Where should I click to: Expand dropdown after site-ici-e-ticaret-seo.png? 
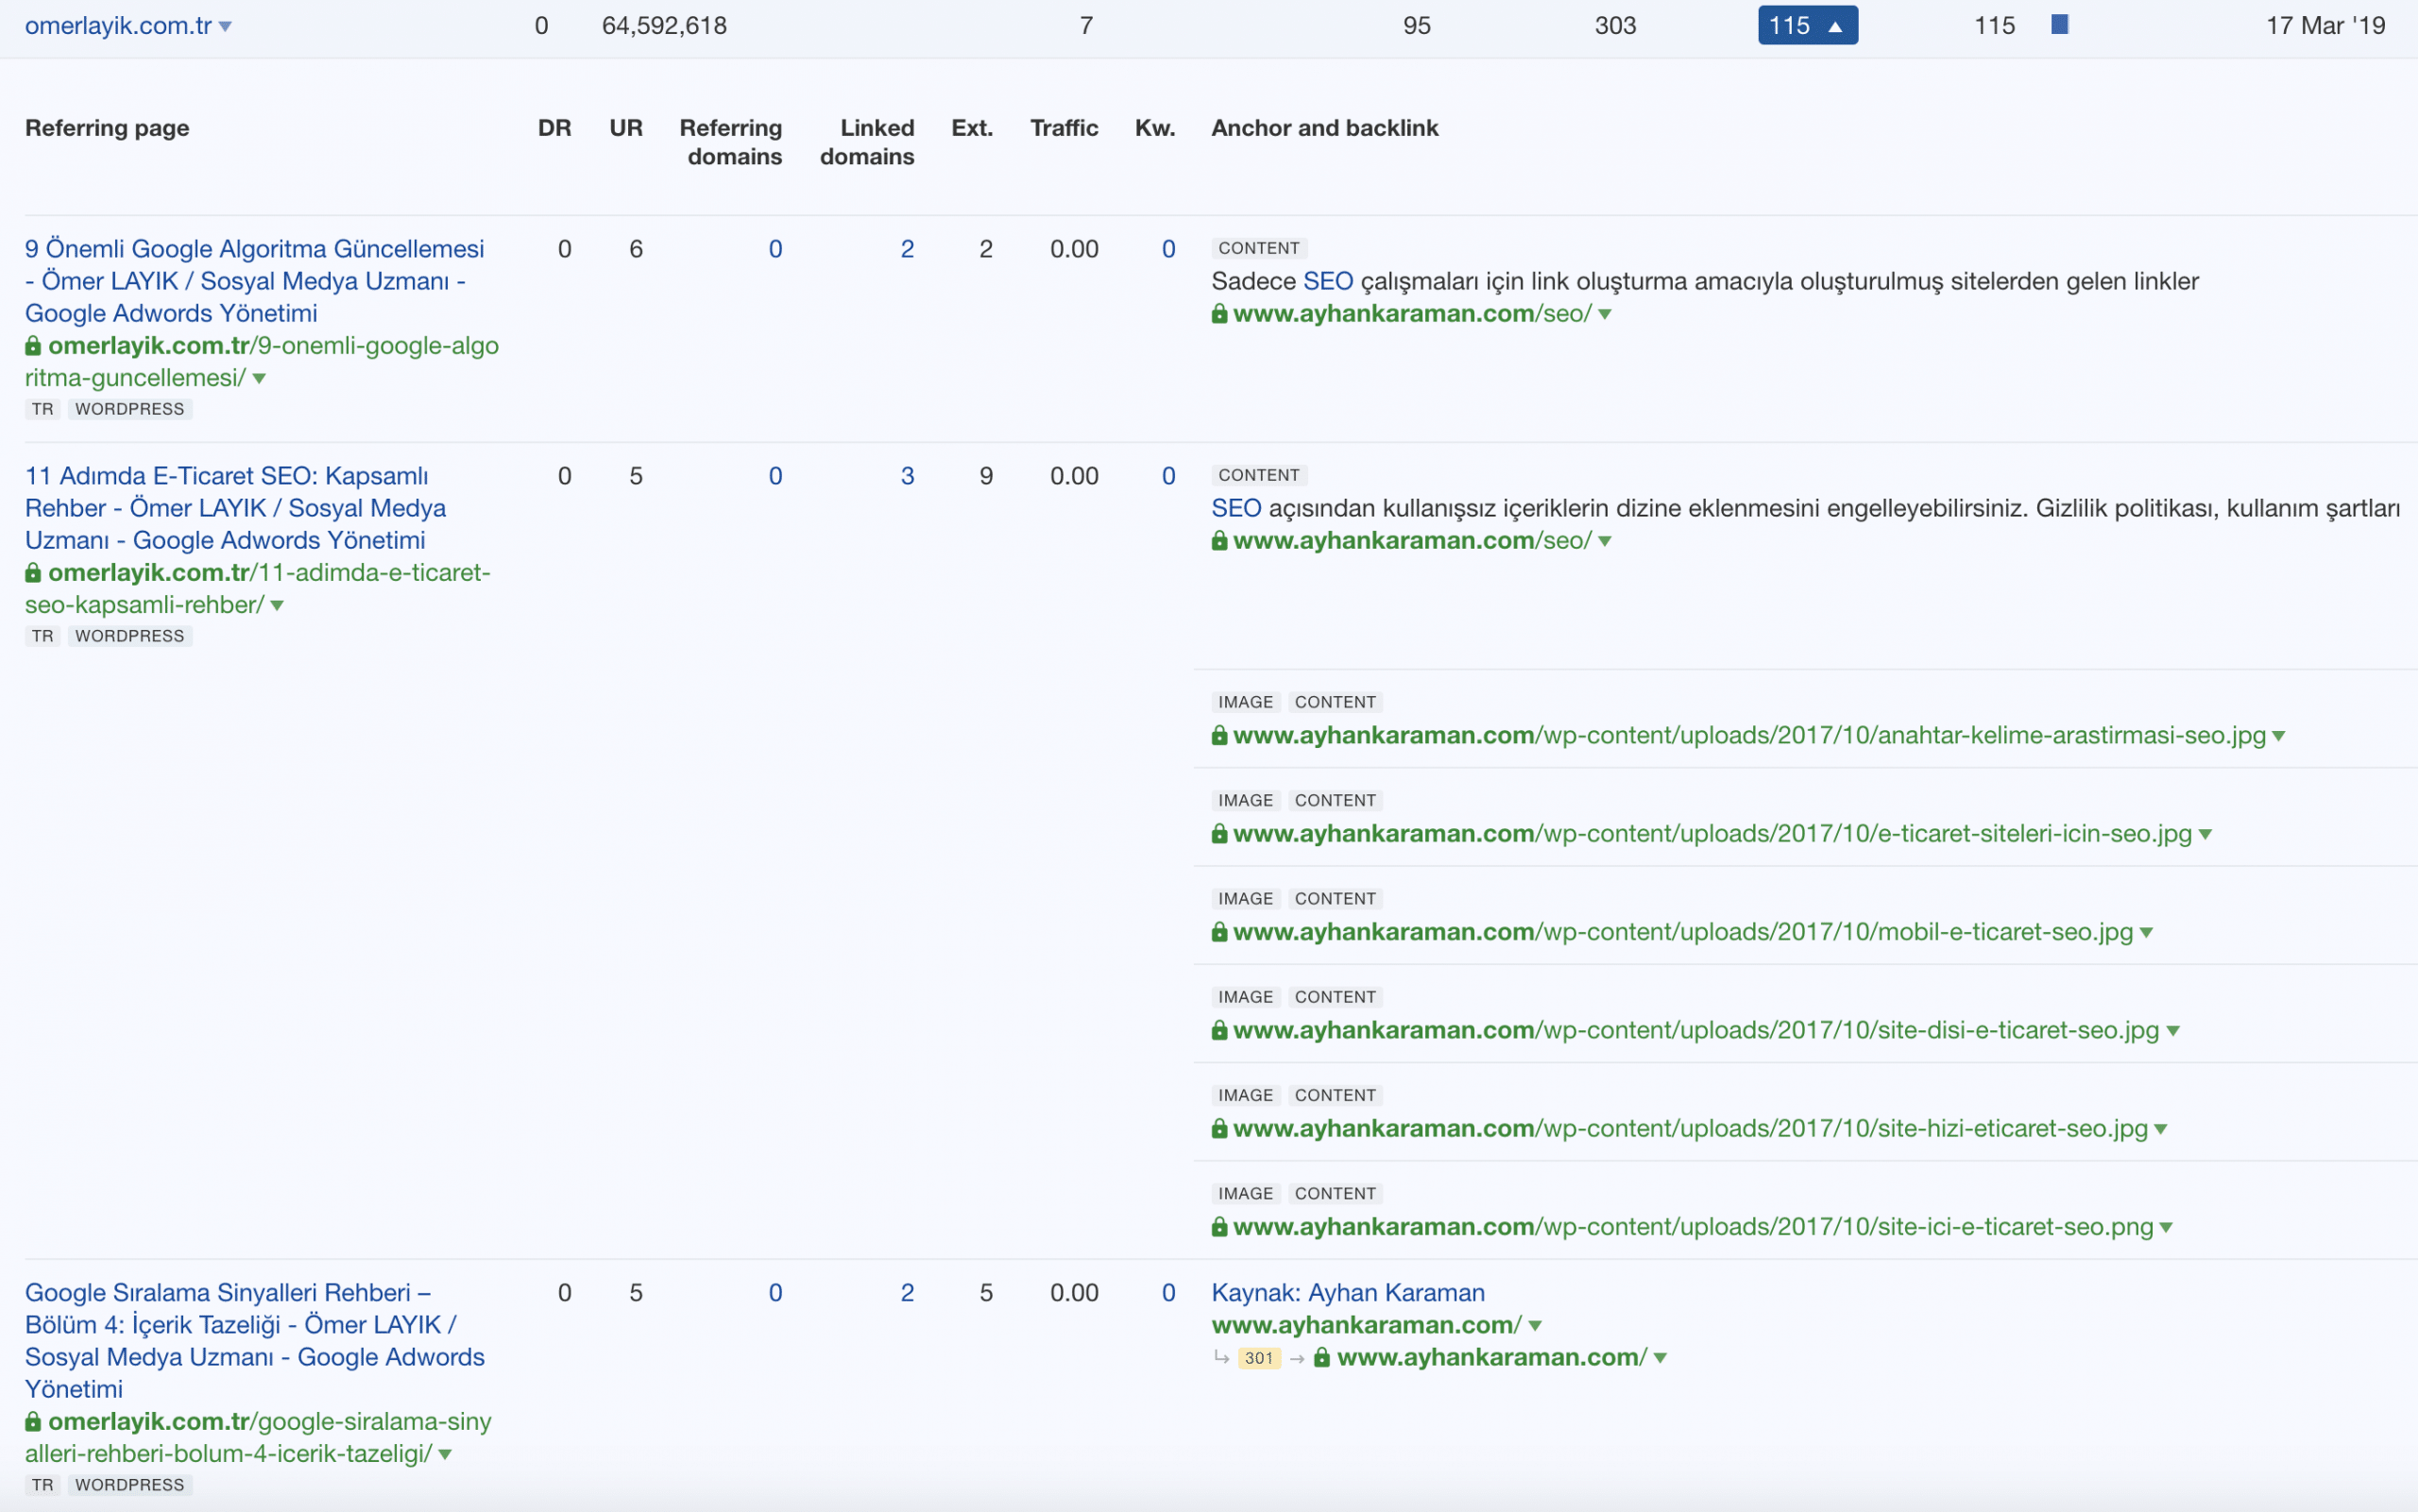(x=2166, y=1228)
